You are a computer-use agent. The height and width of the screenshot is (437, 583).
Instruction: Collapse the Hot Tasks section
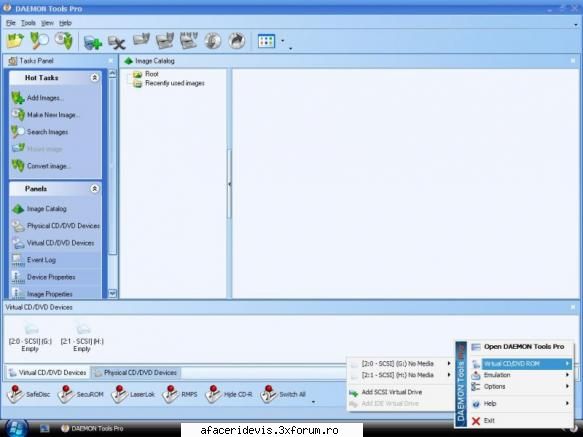(94, 77)
